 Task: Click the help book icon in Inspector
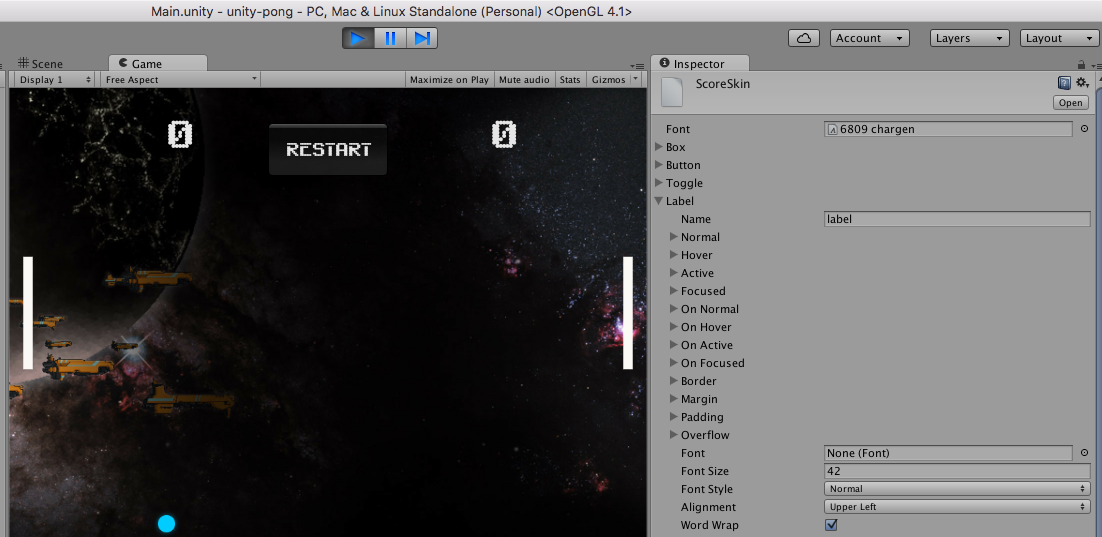pyautogui.click(x=1064, y=83)
